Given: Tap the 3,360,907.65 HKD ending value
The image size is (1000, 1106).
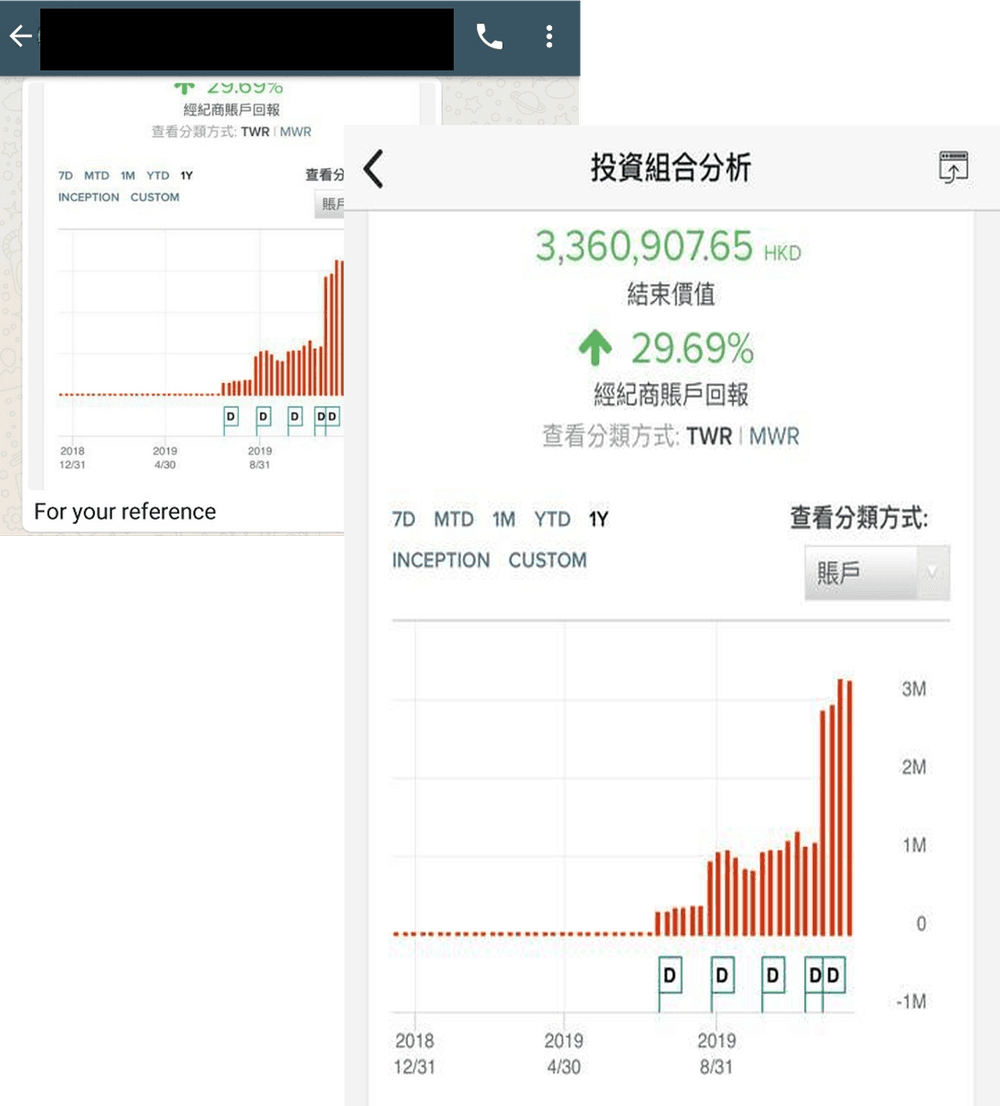Looking at the screenshot, I should point(668,247).
